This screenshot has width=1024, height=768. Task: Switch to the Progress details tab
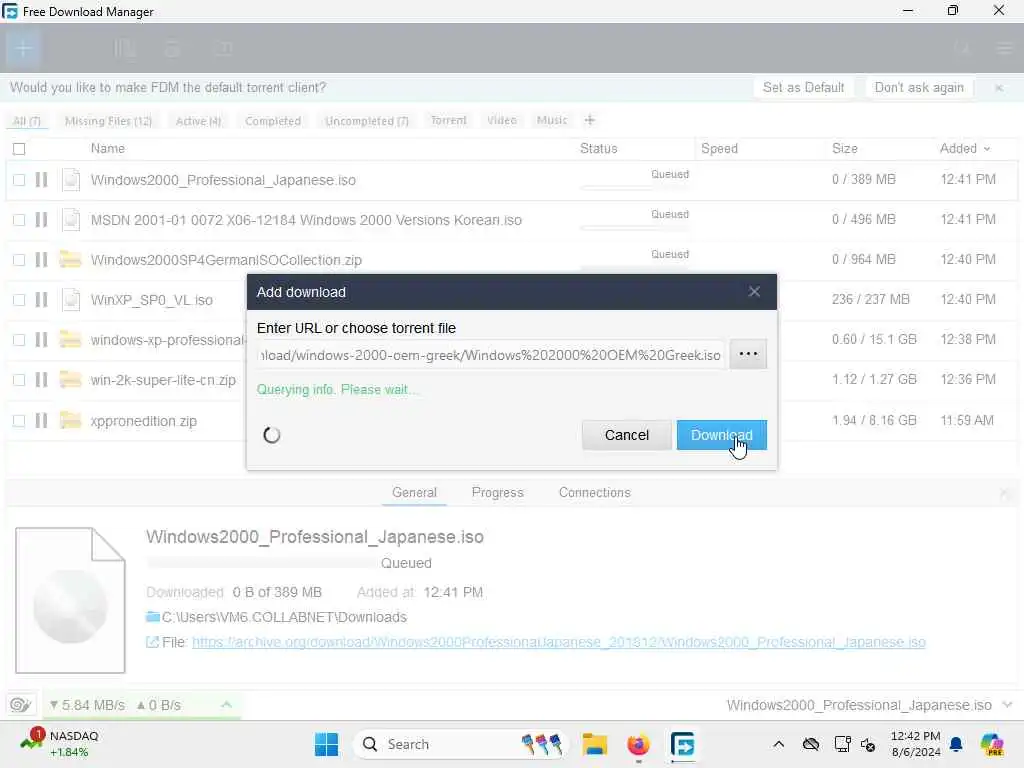coord(498,492)
